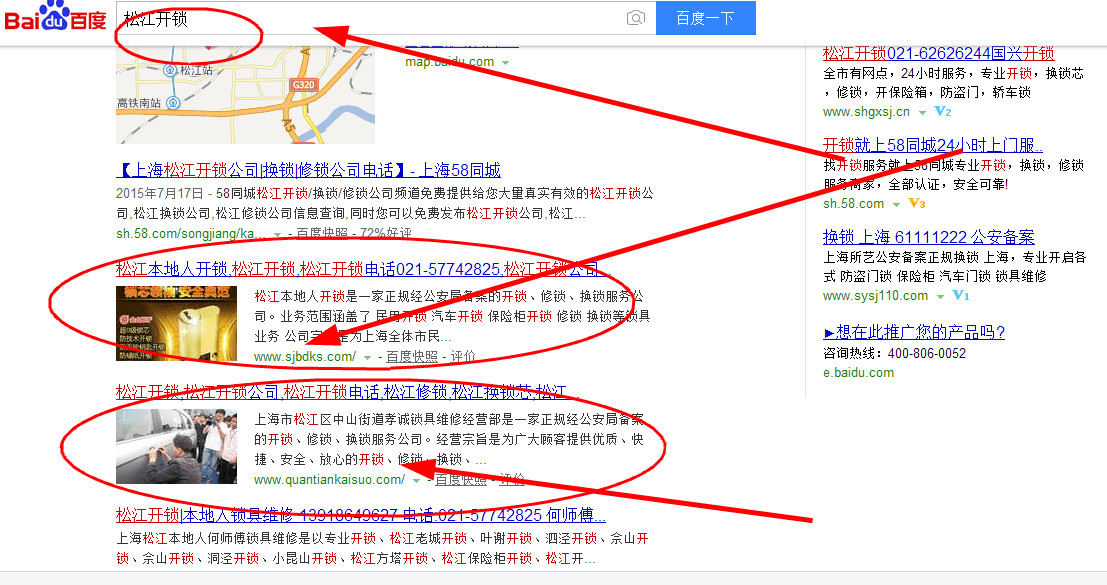Click the e.baidu.com URL
The image size is (1107, 585).
(x=858, y=373)
